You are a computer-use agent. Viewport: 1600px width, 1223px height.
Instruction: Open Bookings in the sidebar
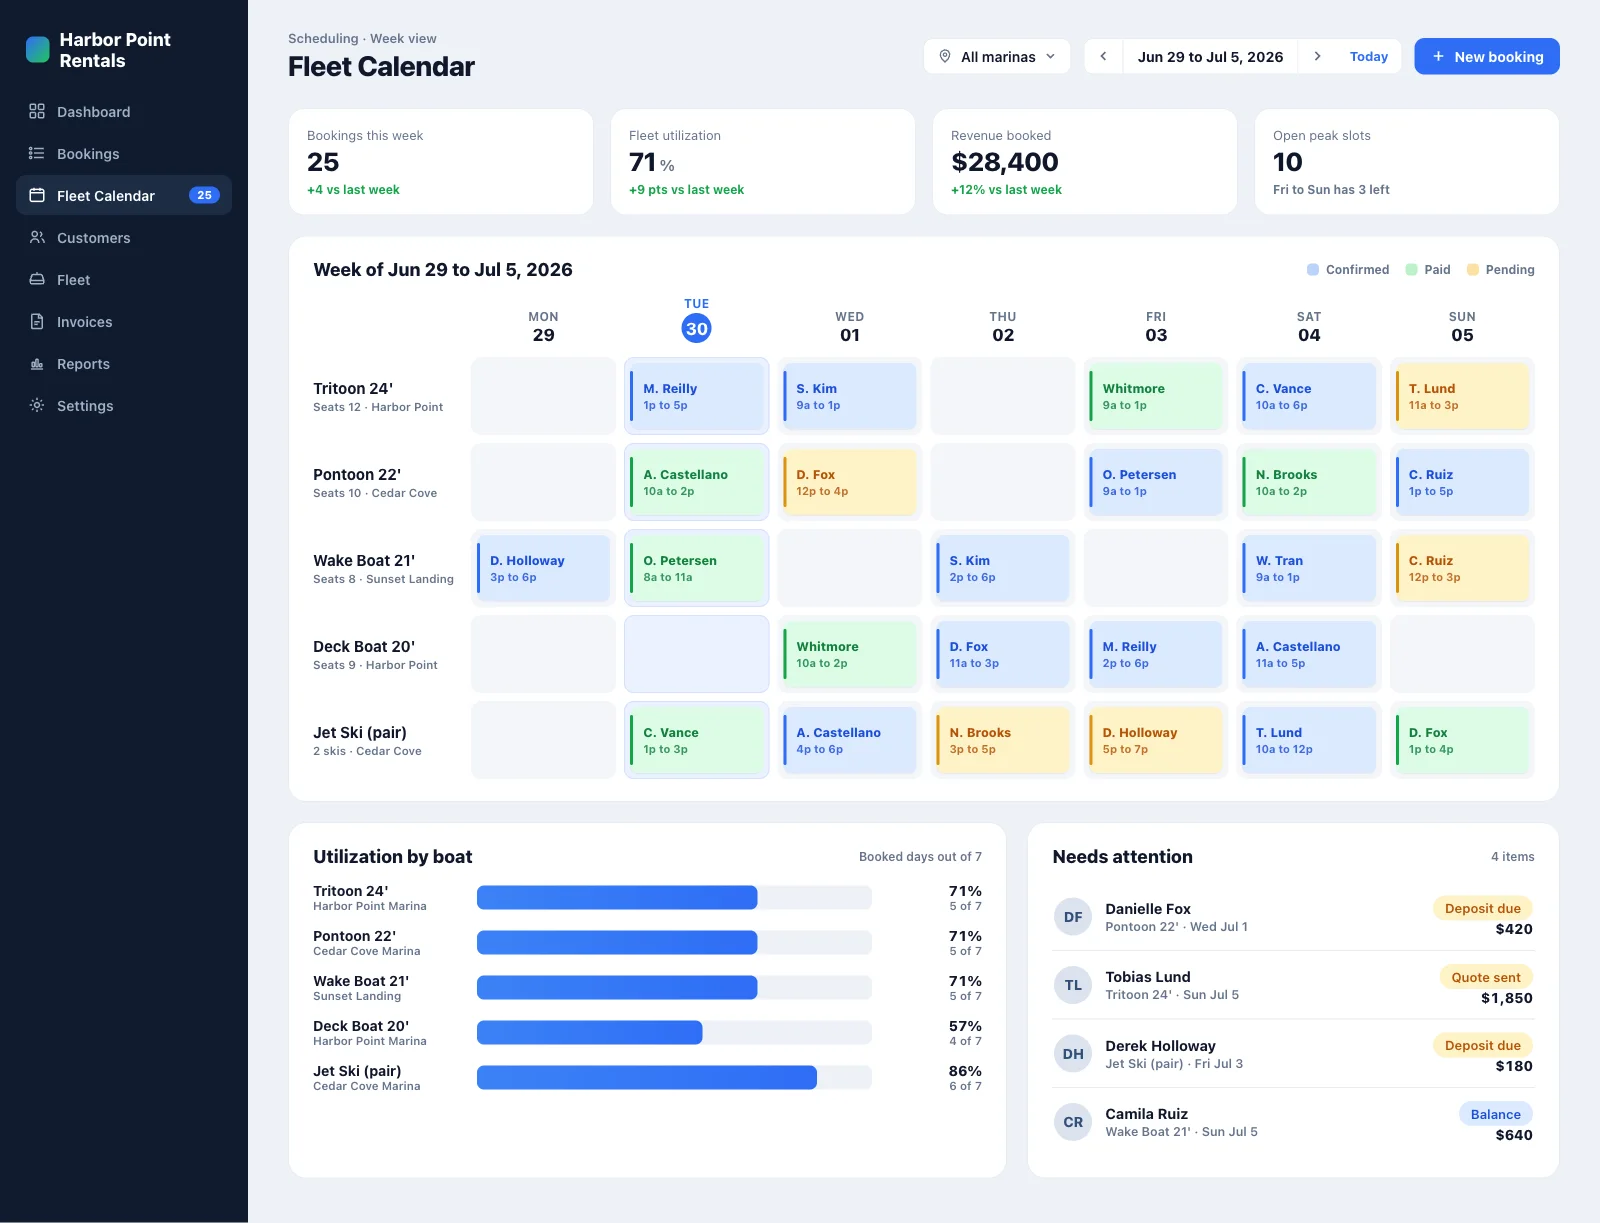coord(124,153)
